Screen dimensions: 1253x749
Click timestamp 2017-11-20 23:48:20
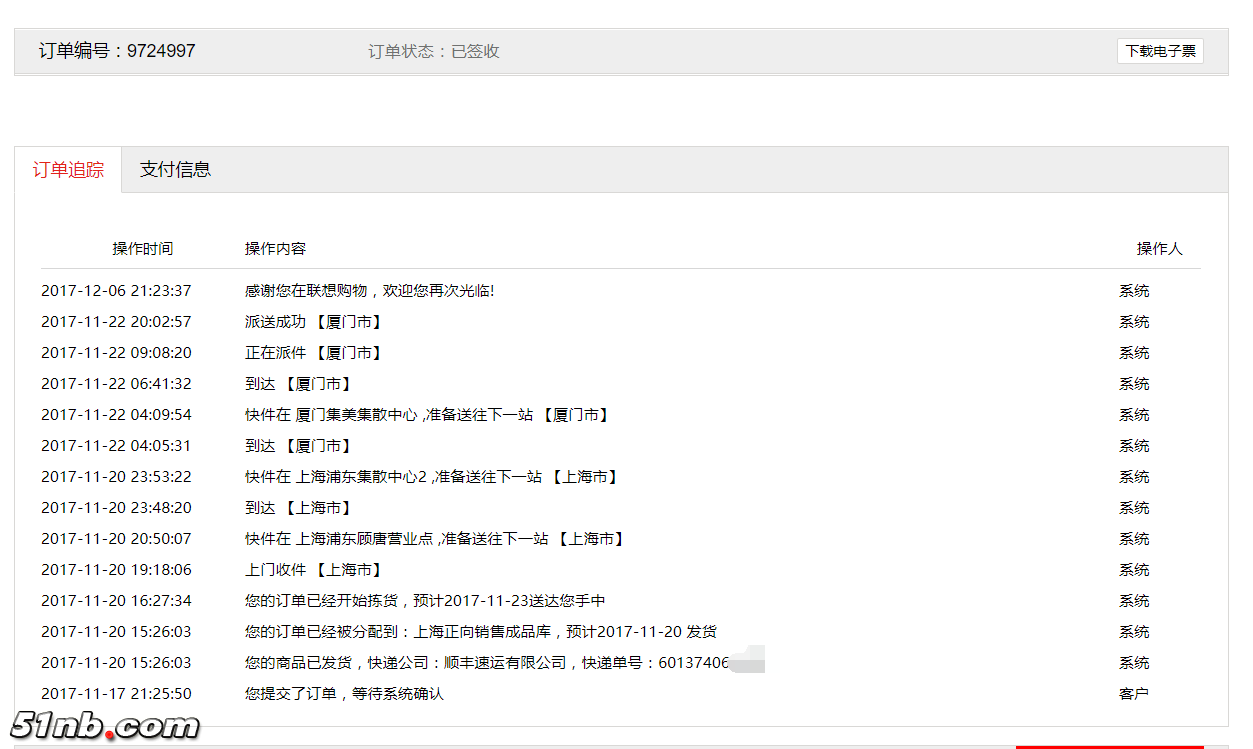click(x=116, y=508)
